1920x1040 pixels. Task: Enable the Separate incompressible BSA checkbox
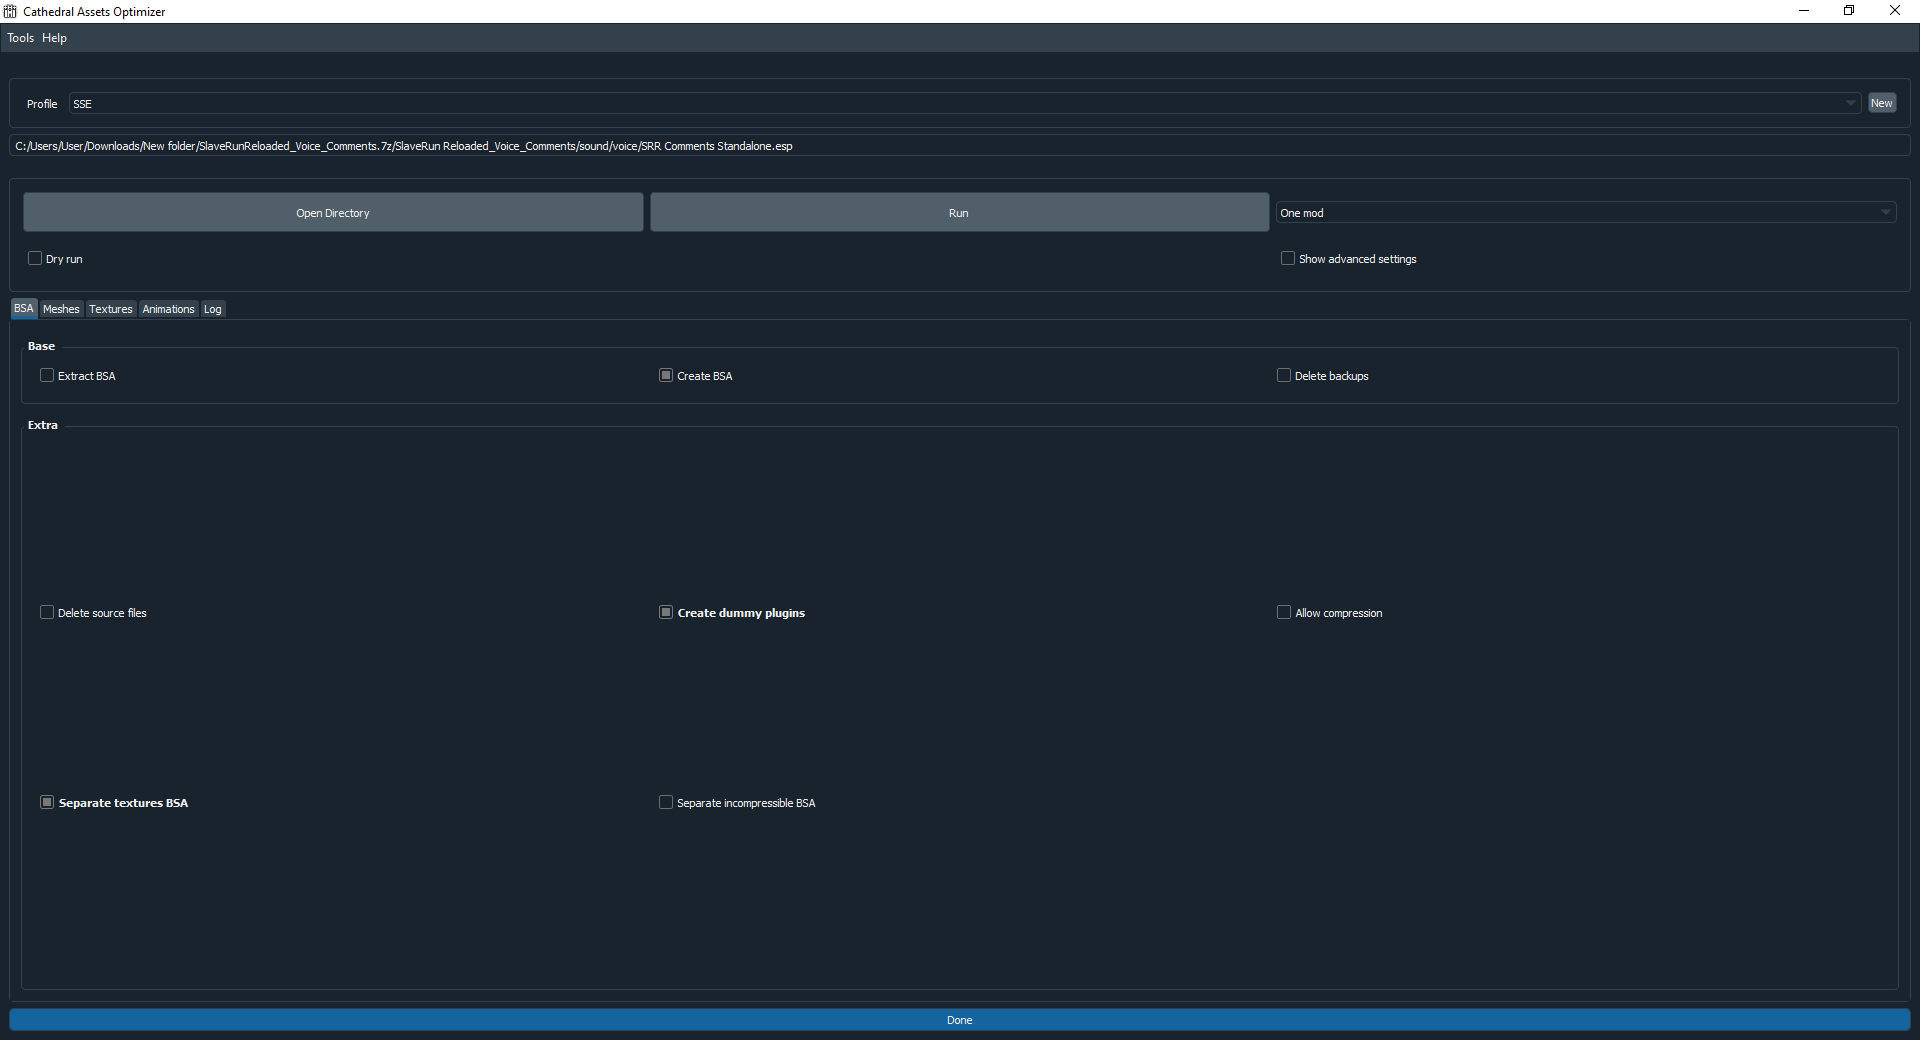pos(666,802)
